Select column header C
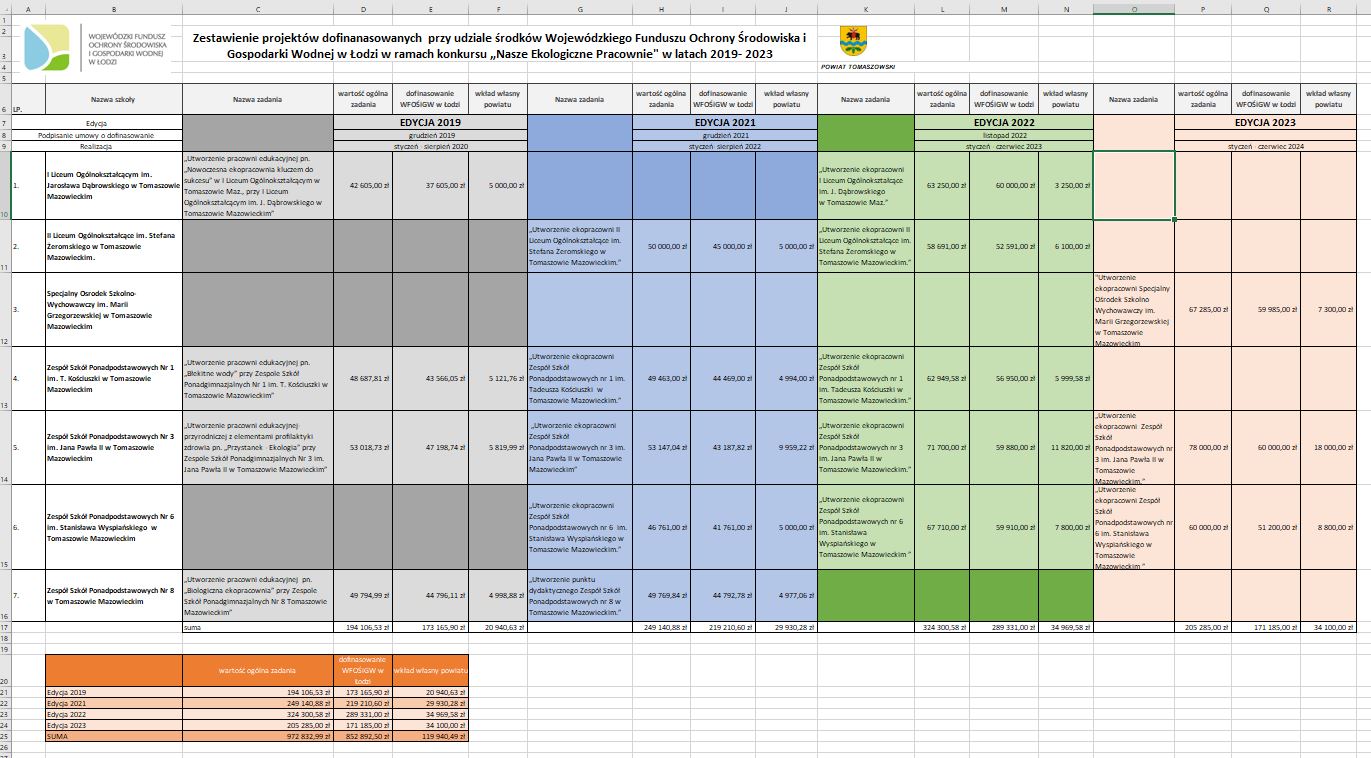 point(258,9)
